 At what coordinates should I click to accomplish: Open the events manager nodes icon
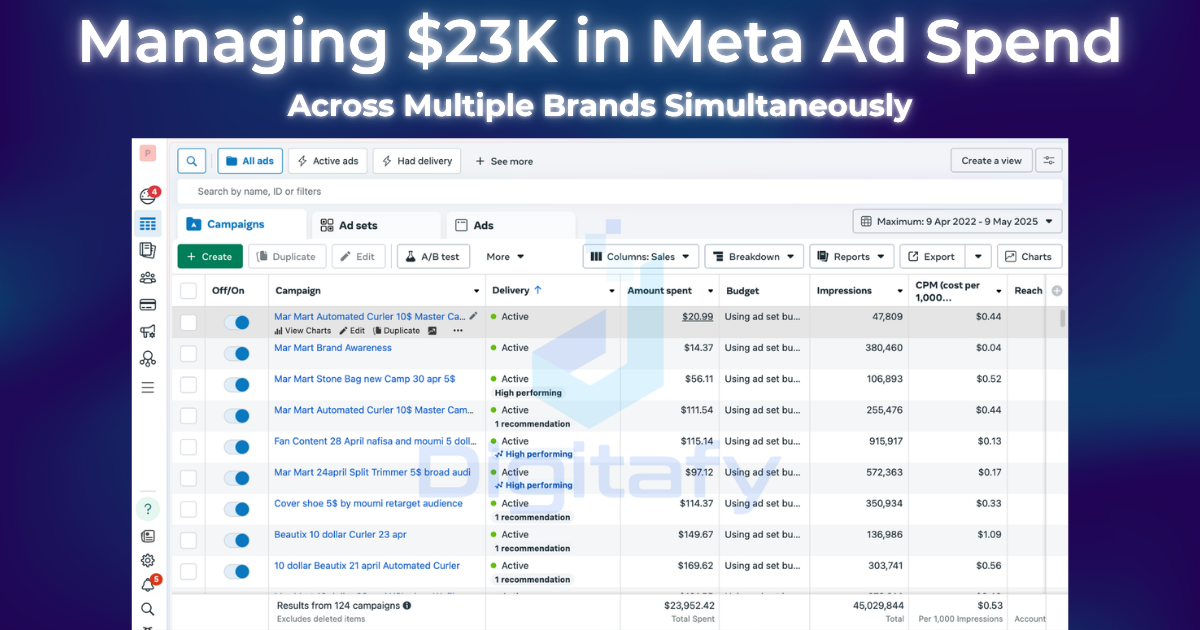point(148,359)
